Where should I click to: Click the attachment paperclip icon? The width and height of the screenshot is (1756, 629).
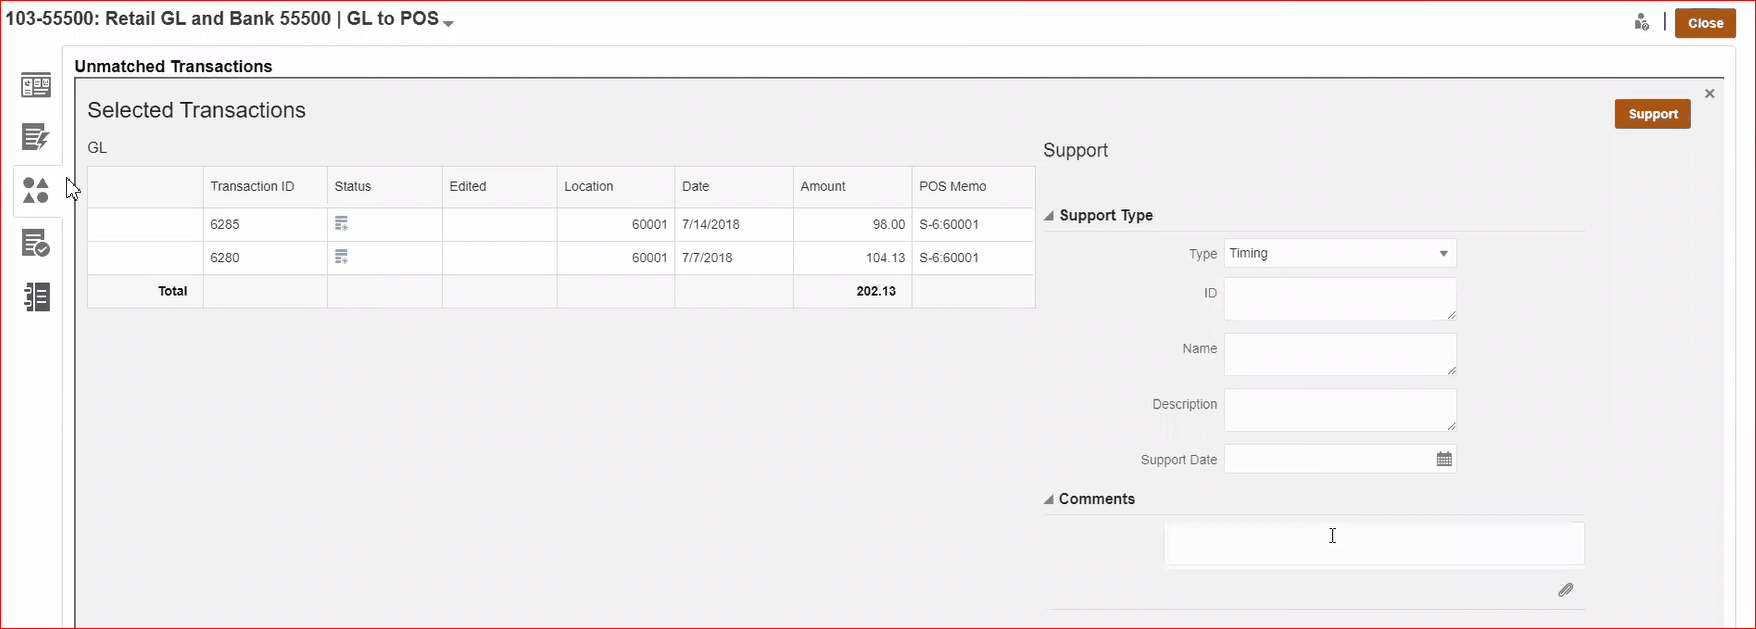pyautogui.click(x=1566, y=590)
